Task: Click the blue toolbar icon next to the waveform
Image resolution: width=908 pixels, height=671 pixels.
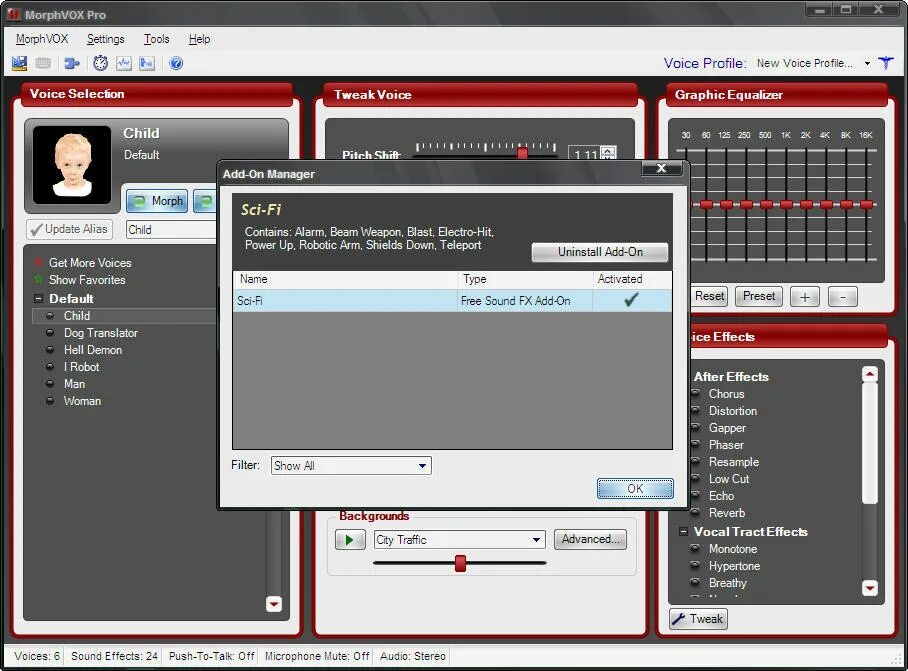Action: coord(147,63)
